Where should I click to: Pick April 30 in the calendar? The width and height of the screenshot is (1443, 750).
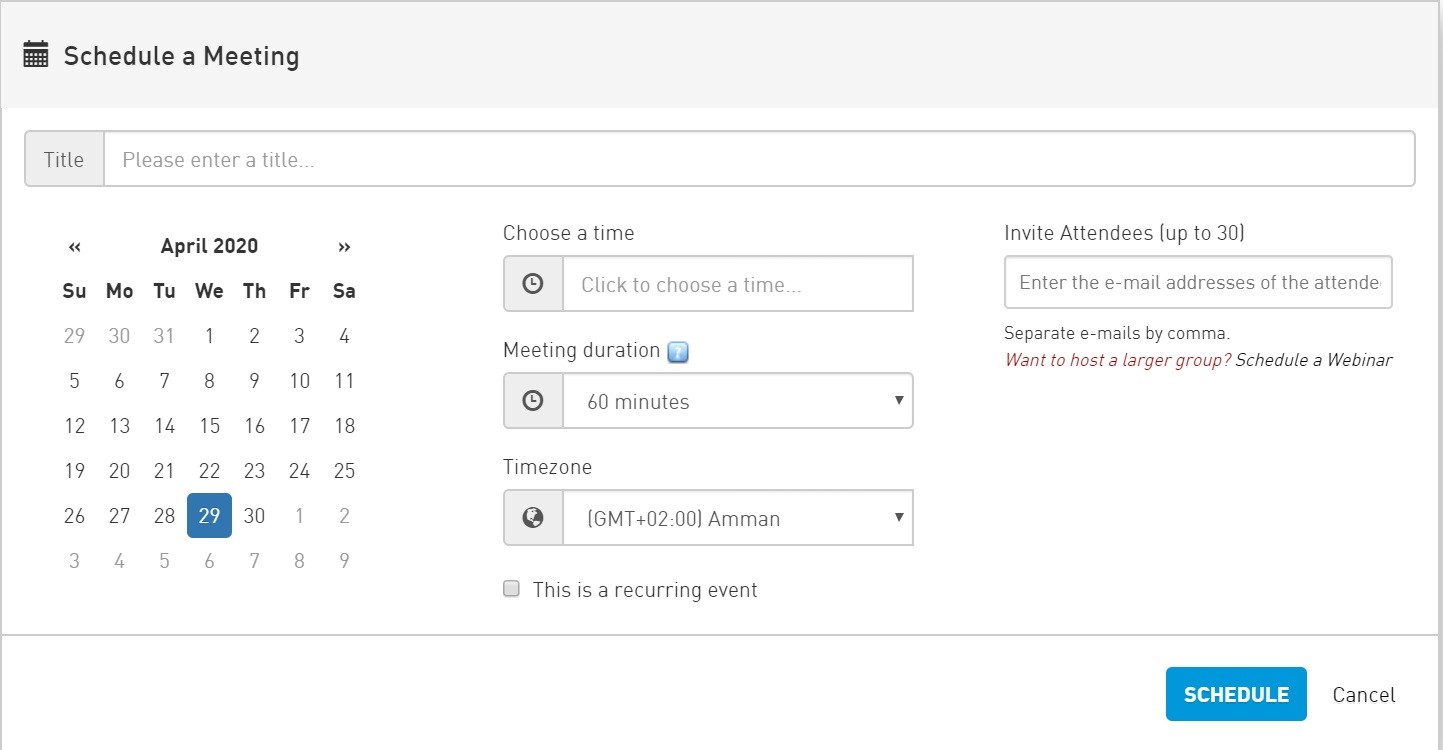254,516
